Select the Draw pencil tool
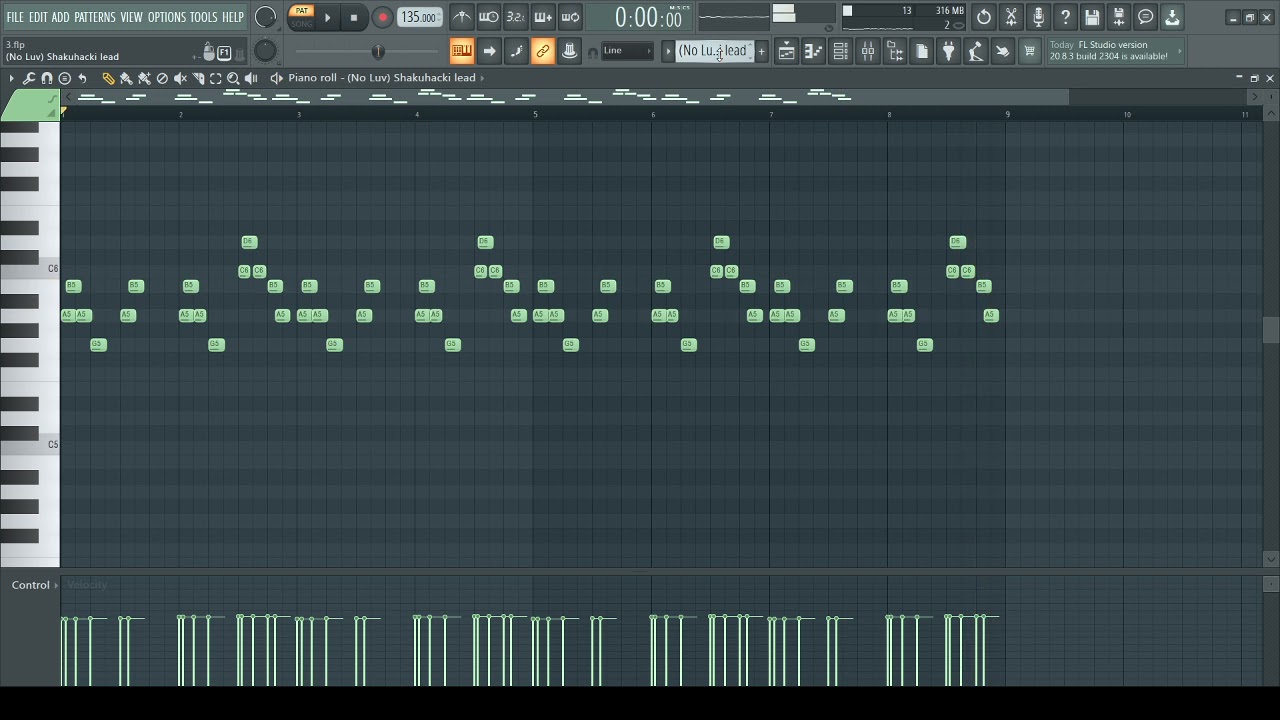This screenshot has width=1280, height=720. coord(108,78)
